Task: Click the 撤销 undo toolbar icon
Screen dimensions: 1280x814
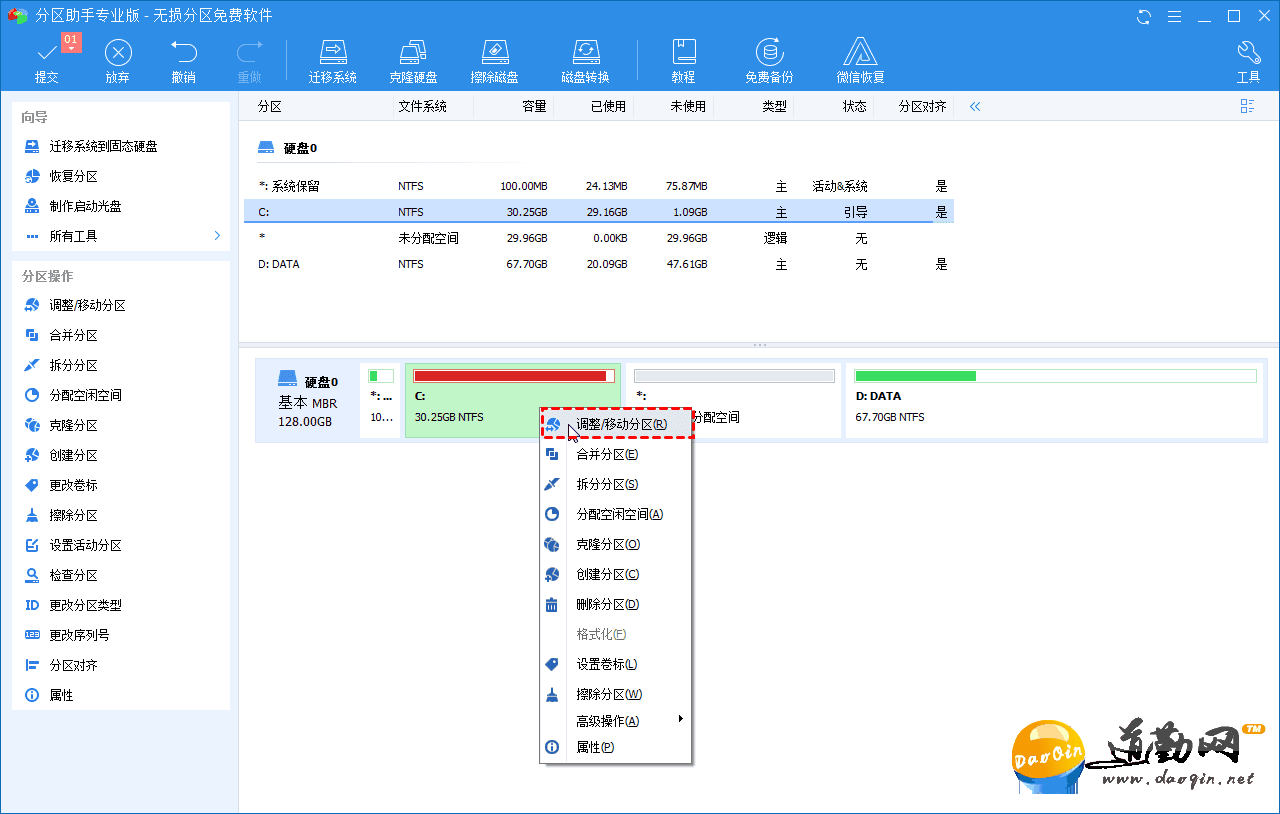Action: [183, 61]
